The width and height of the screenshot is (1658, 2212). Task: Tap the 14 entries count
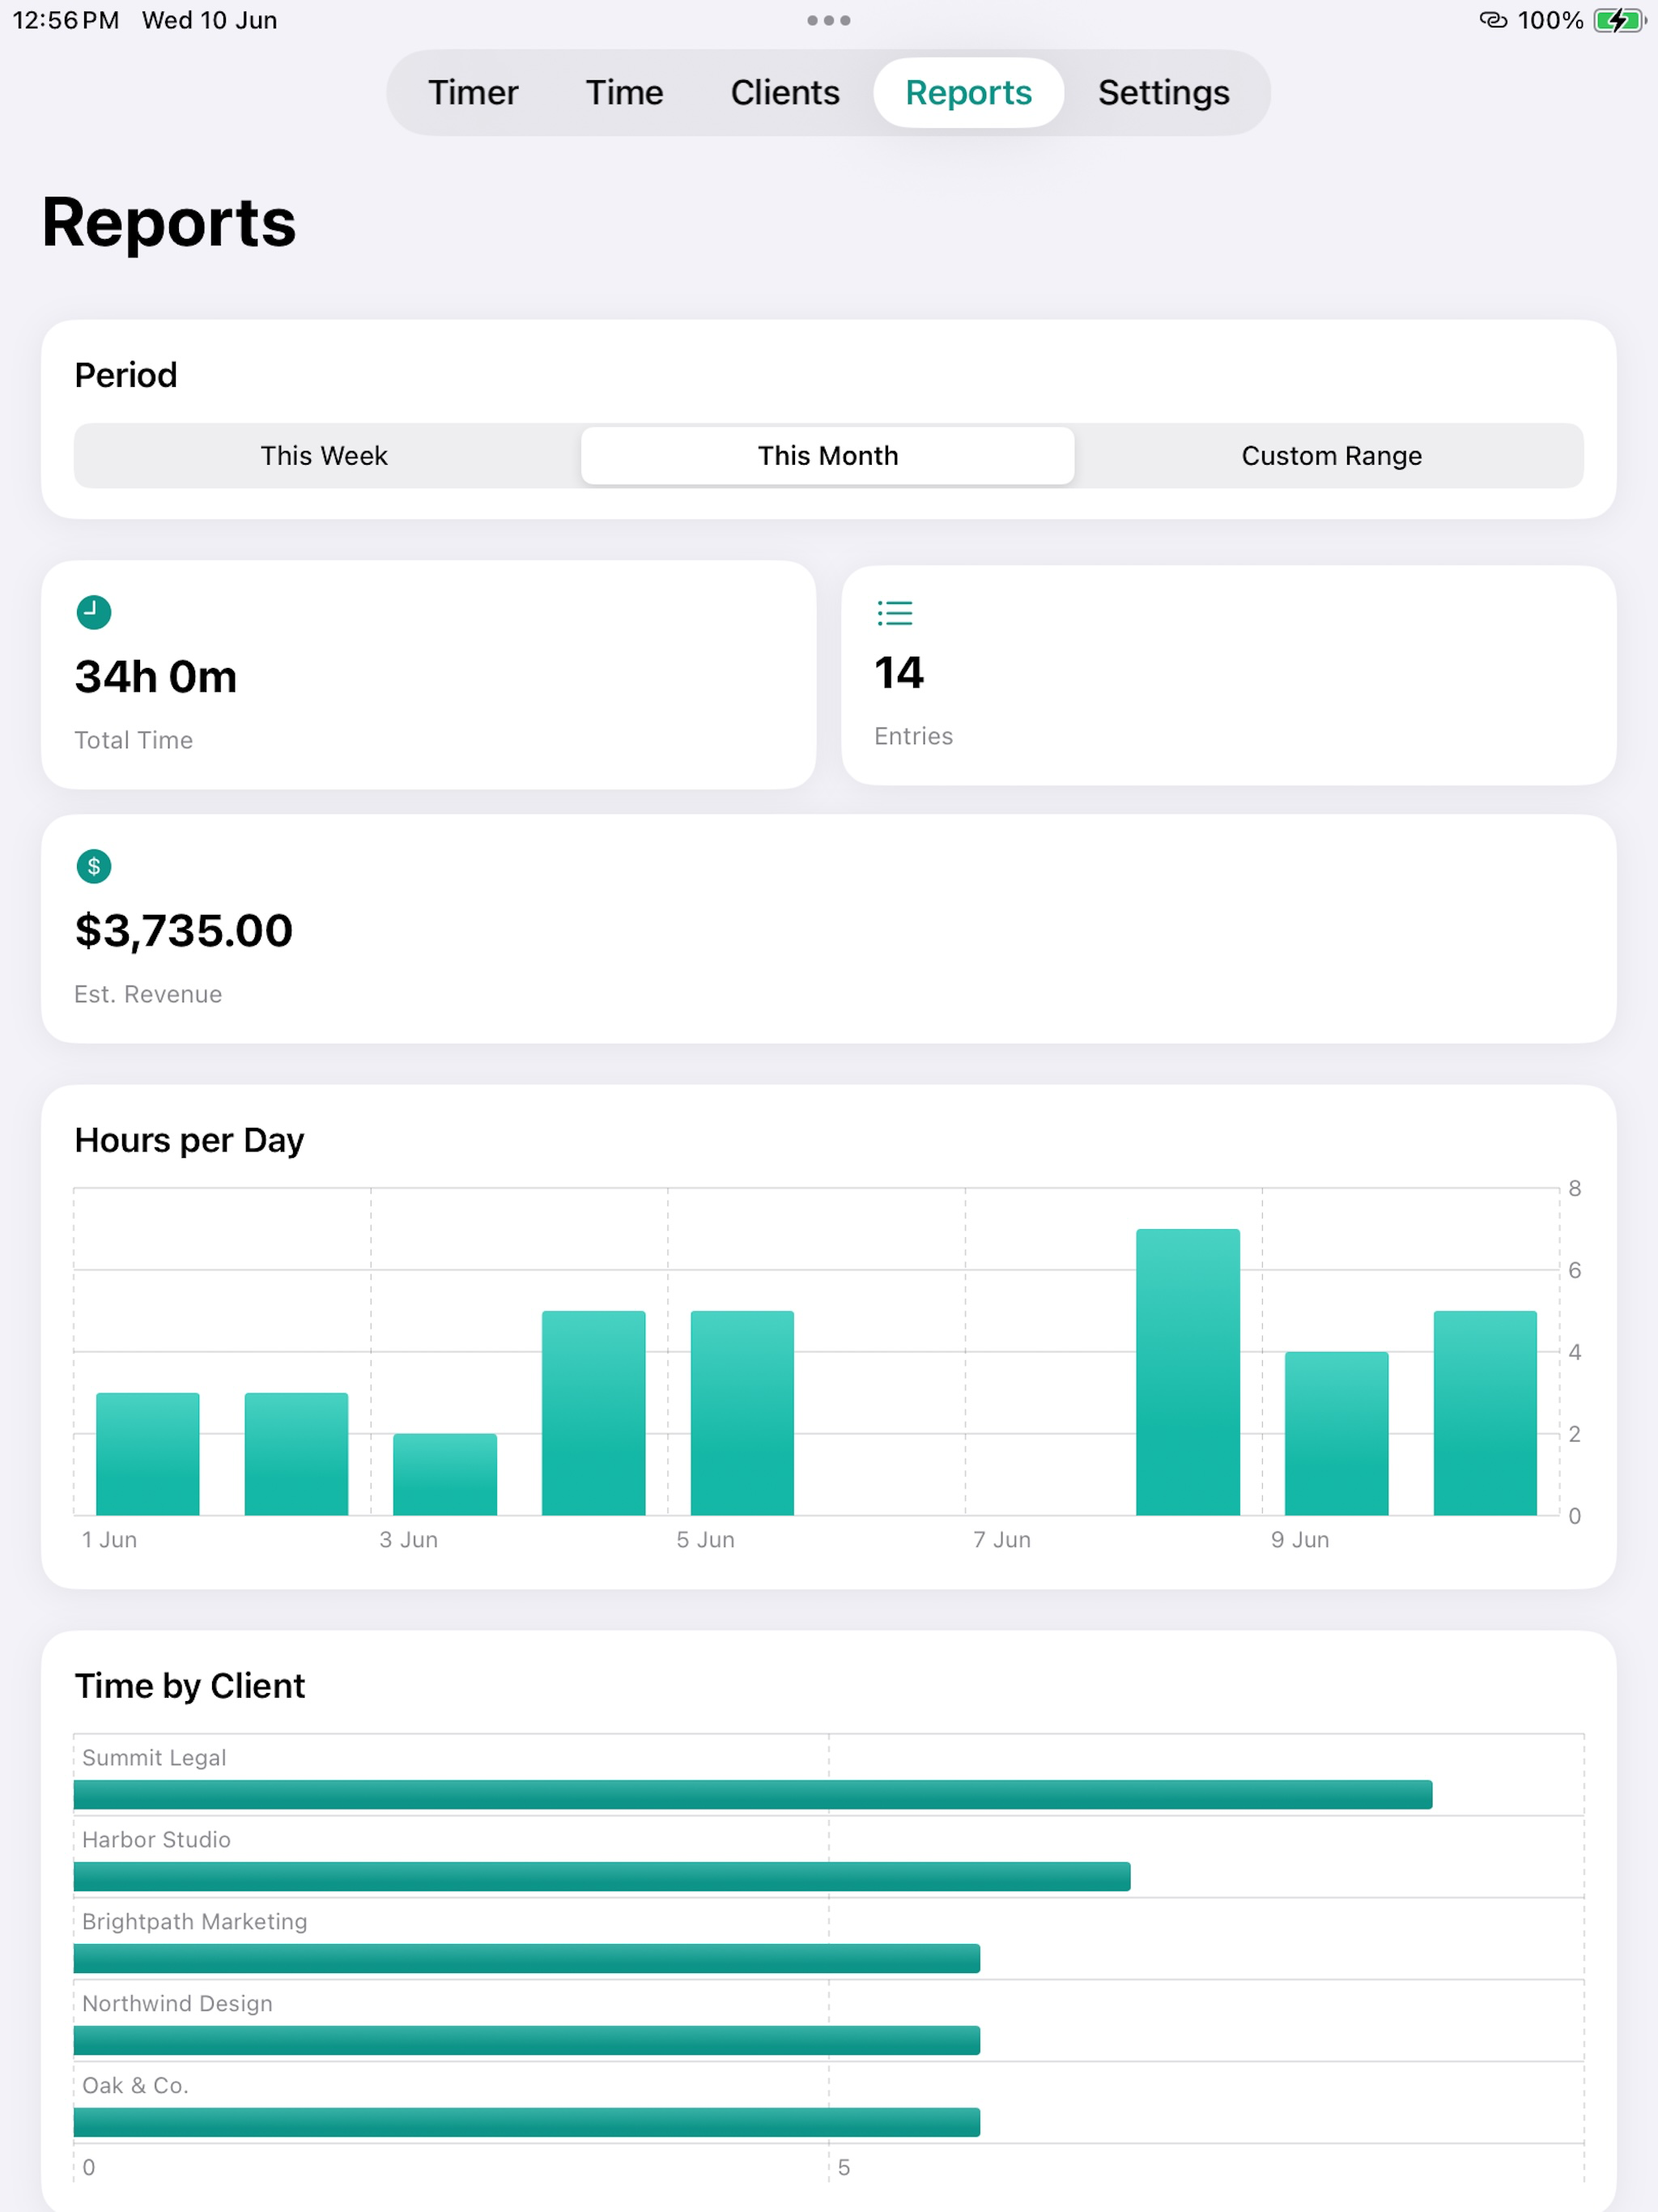point(899,672)
